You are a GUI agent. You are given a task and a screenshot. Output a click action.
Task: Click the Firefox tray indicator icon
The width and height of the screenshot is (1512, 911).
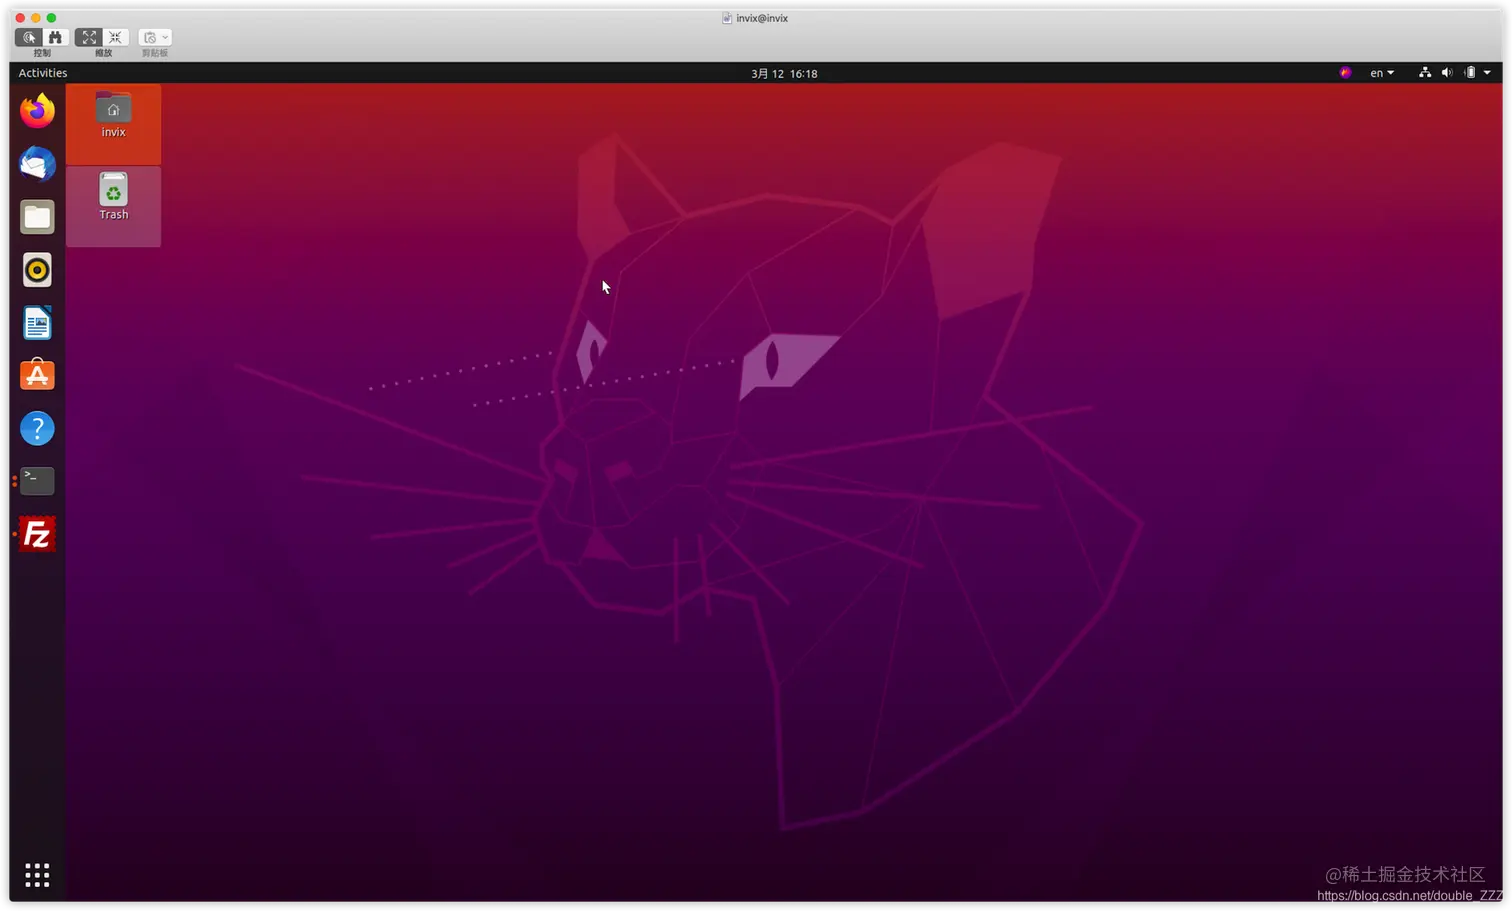pos(1345,73)
